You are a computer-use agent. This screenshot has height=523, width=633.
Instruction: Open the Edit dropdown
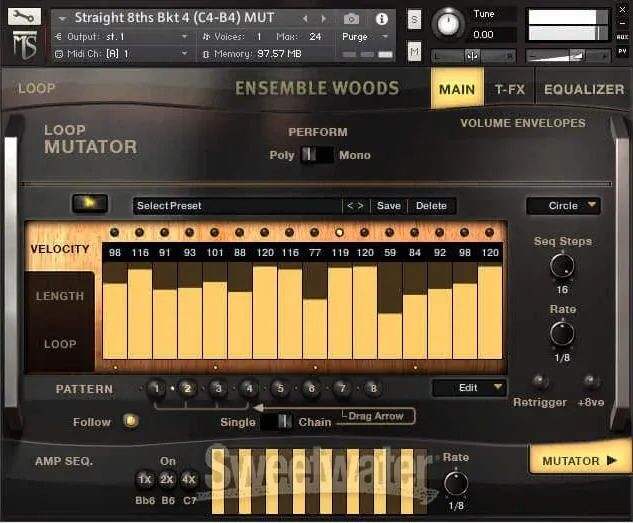coord(469,388)
